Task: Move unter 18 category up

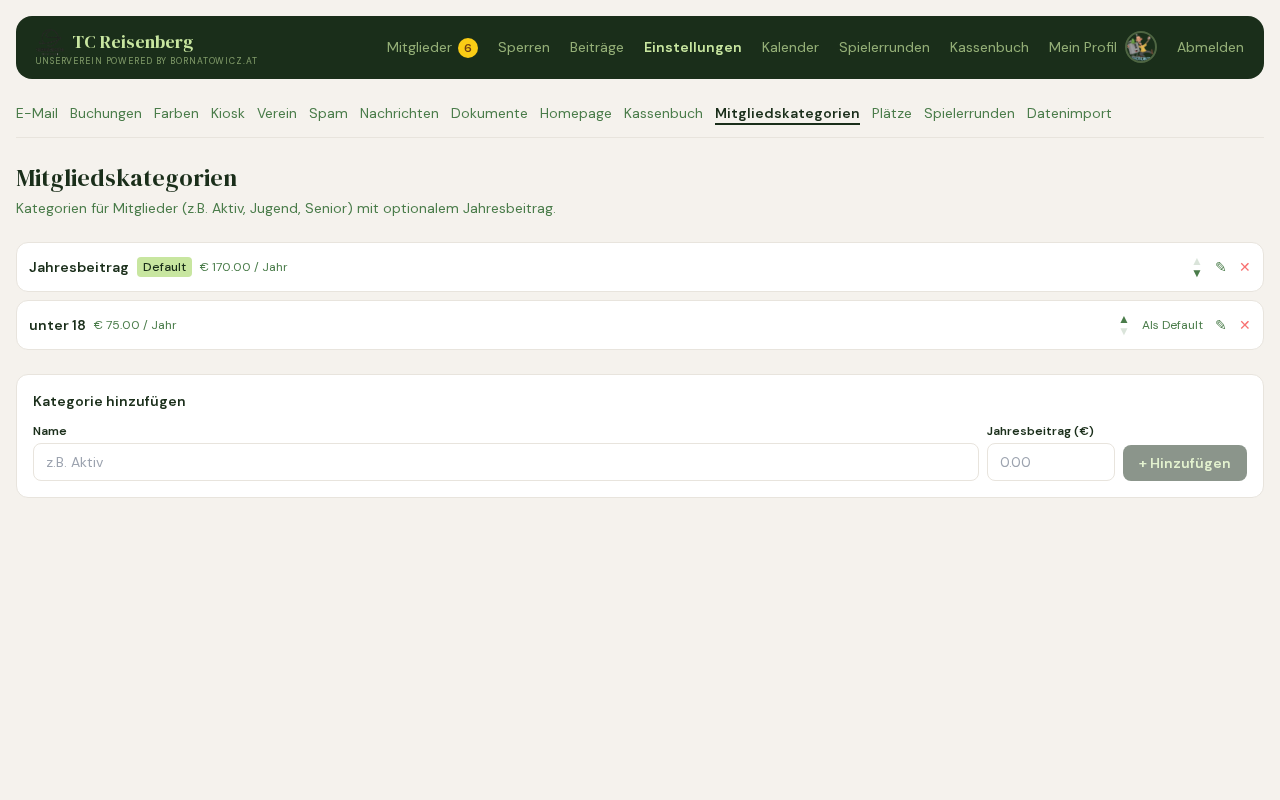Action: (1124, 319)
